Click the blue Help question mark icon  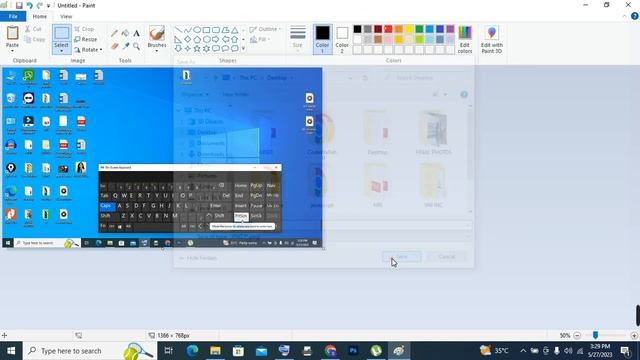pos(635,16)
